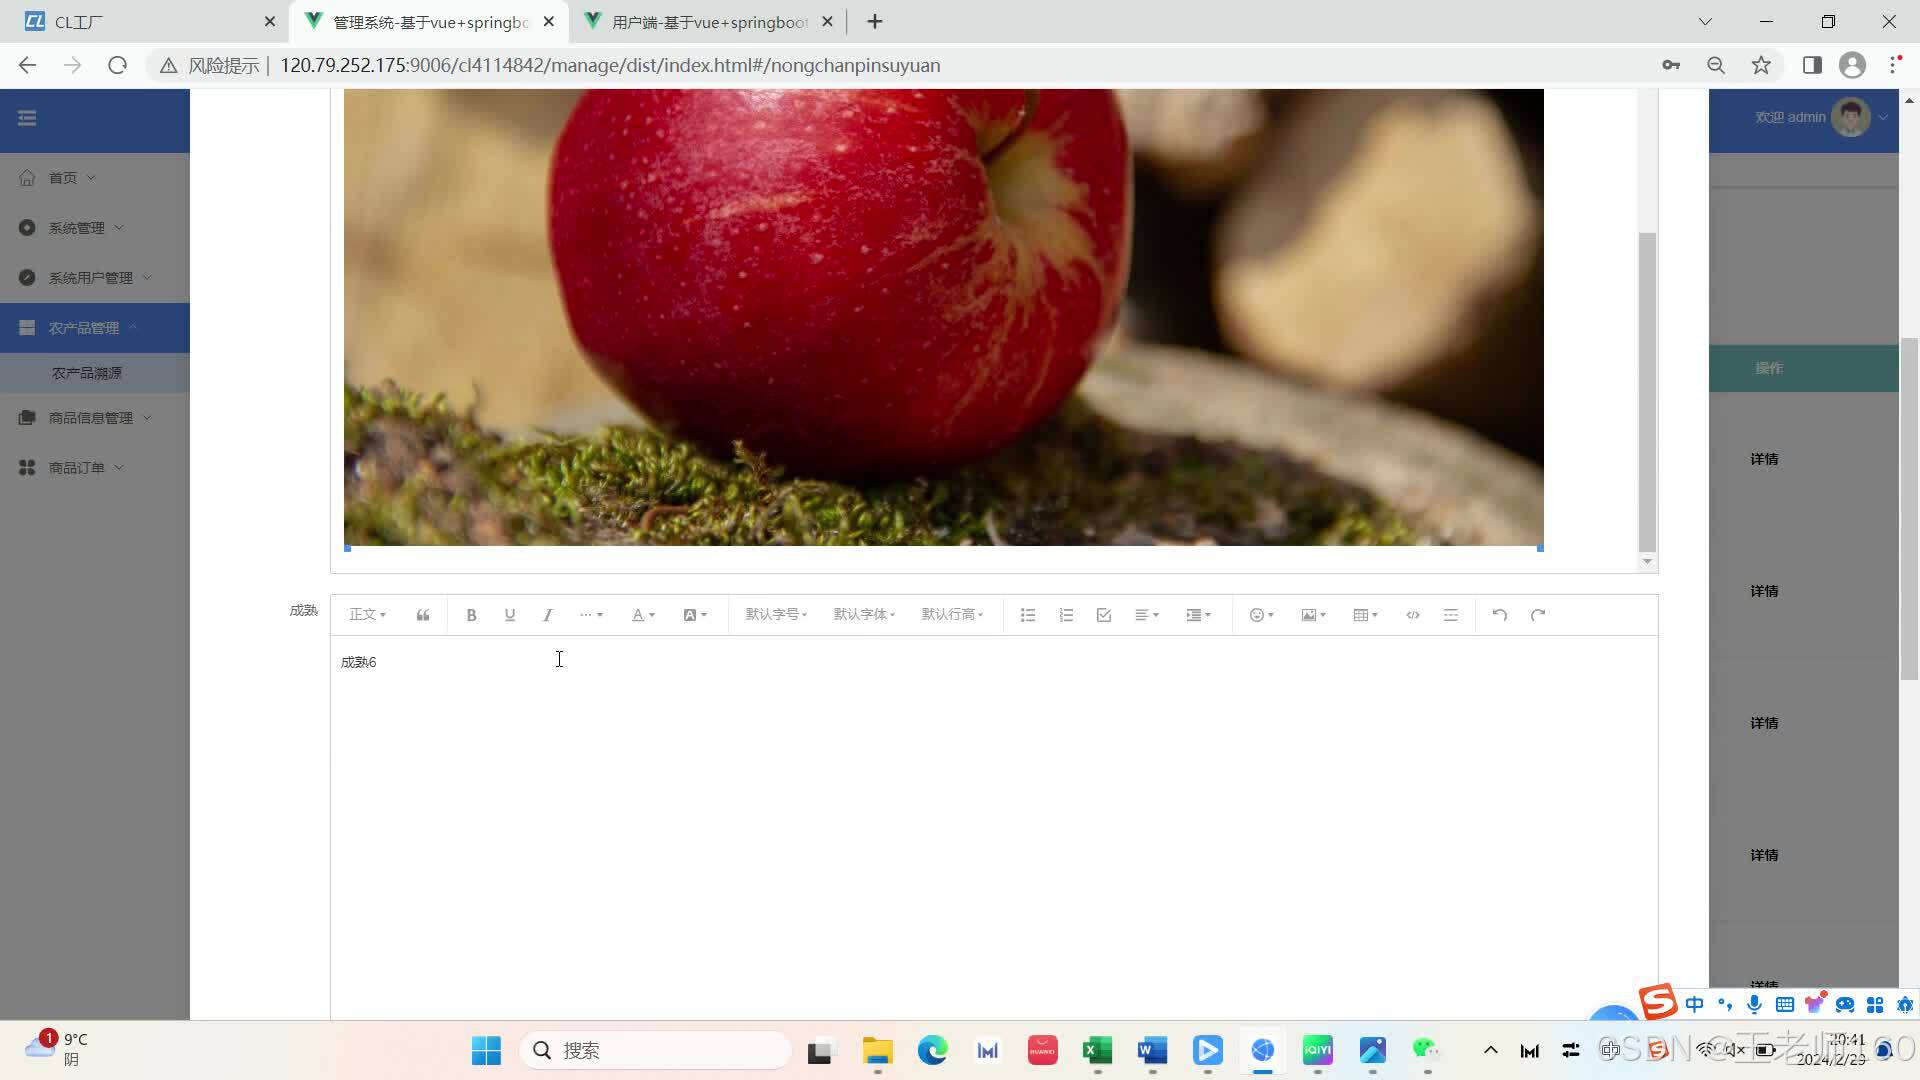Open the 默认字号 font size dropdown
This screenshot has width=1920, height=1080.
[776, 614]
